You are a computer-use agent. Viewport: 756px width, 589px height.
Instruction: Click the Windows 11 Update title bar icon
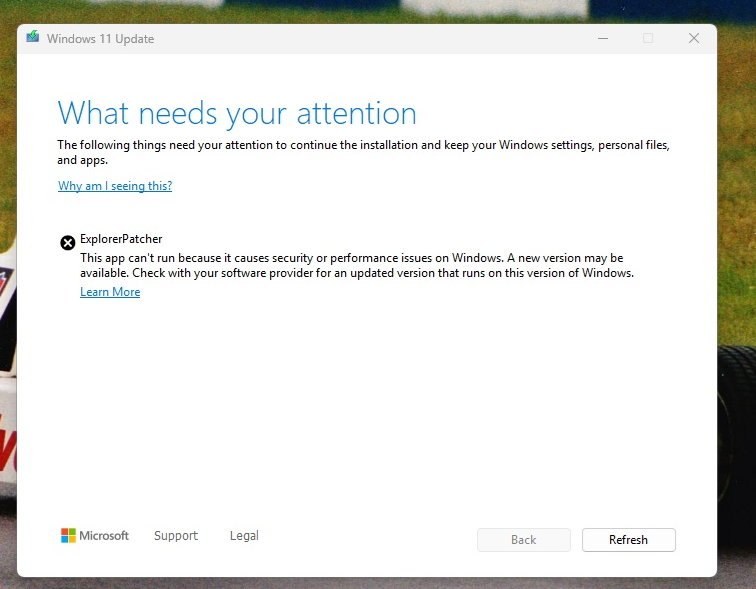(x=33, y=37)
